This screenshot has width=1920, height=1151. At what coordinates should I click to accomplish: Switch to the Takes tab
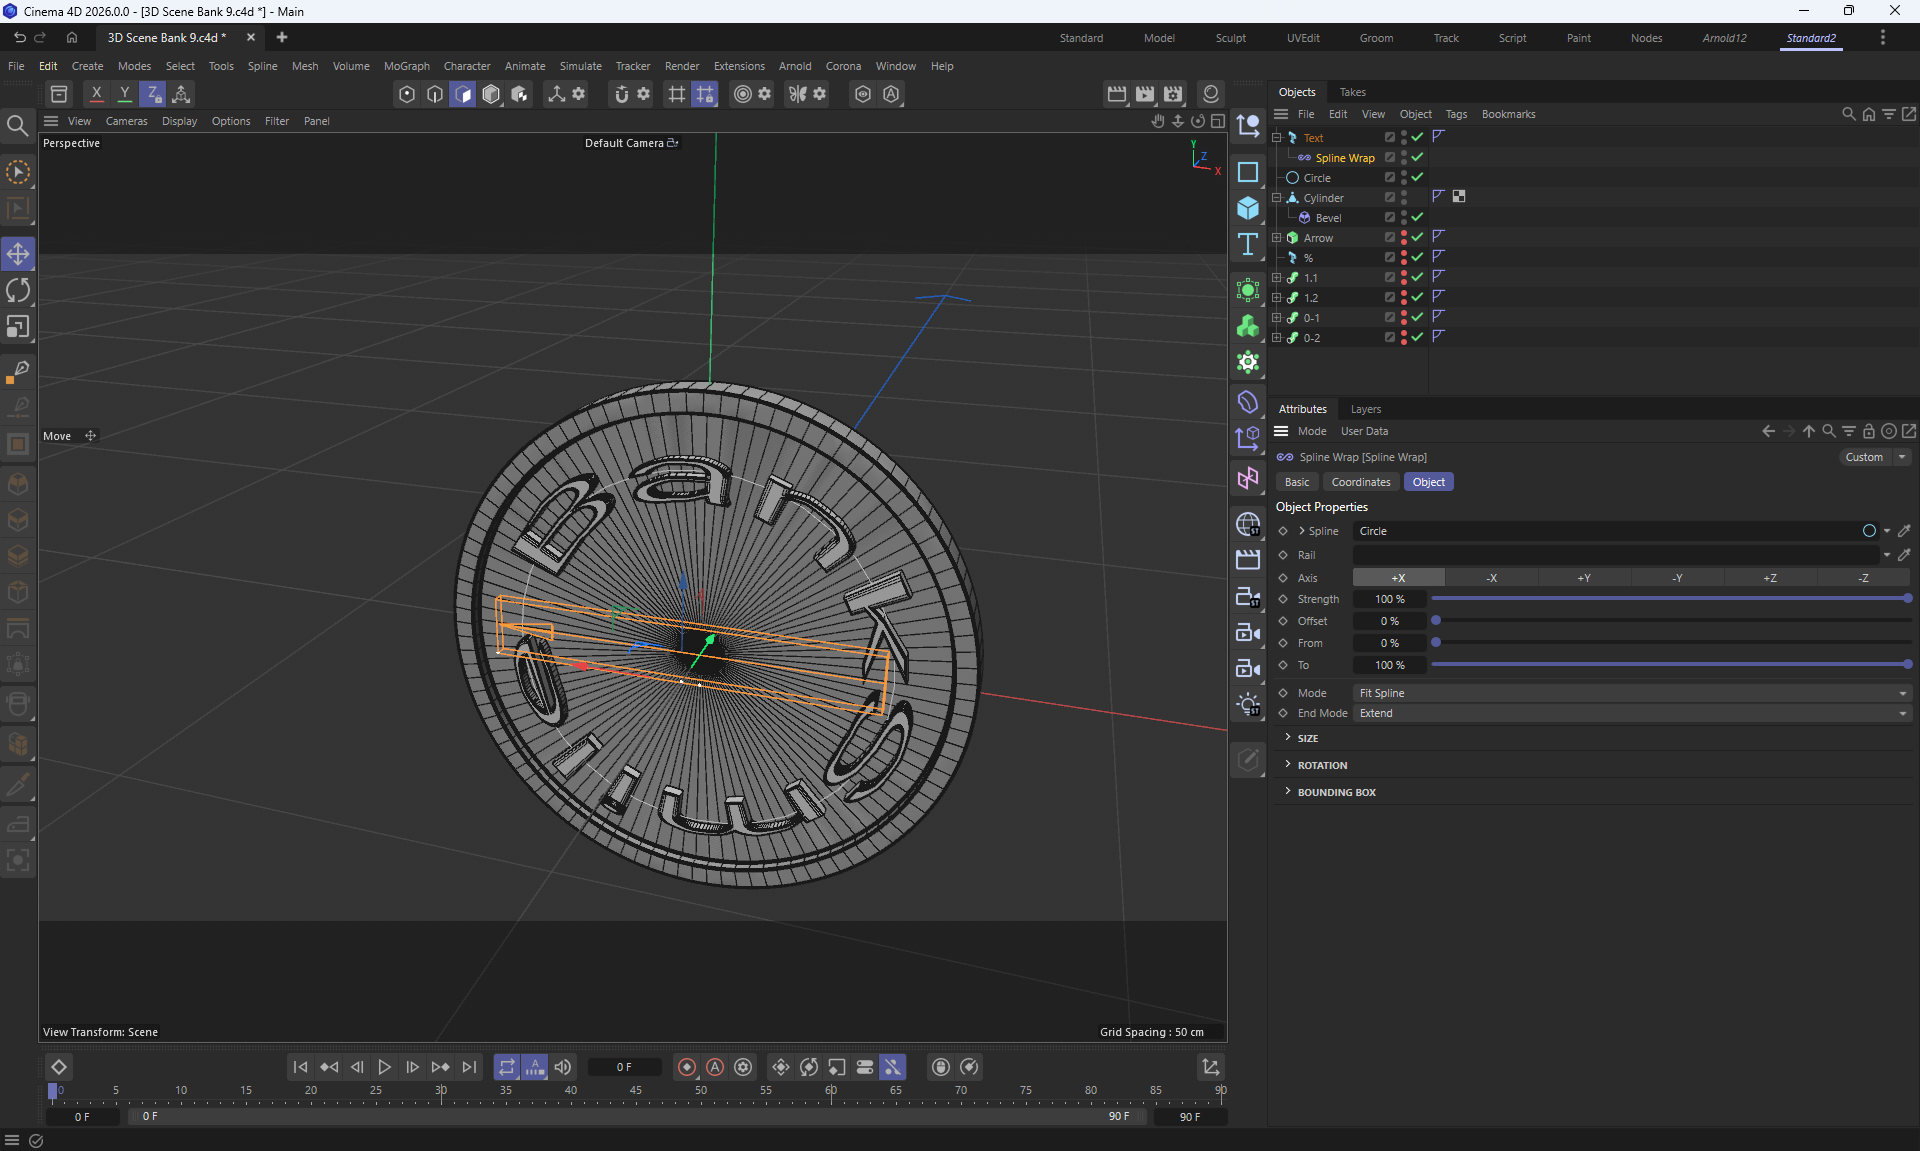[1352, 92]
